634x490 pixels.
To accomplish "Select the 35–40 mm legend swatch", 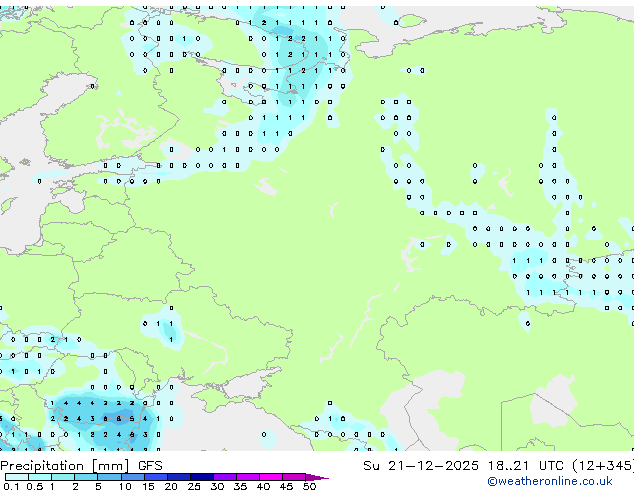I will coord(248,477).
